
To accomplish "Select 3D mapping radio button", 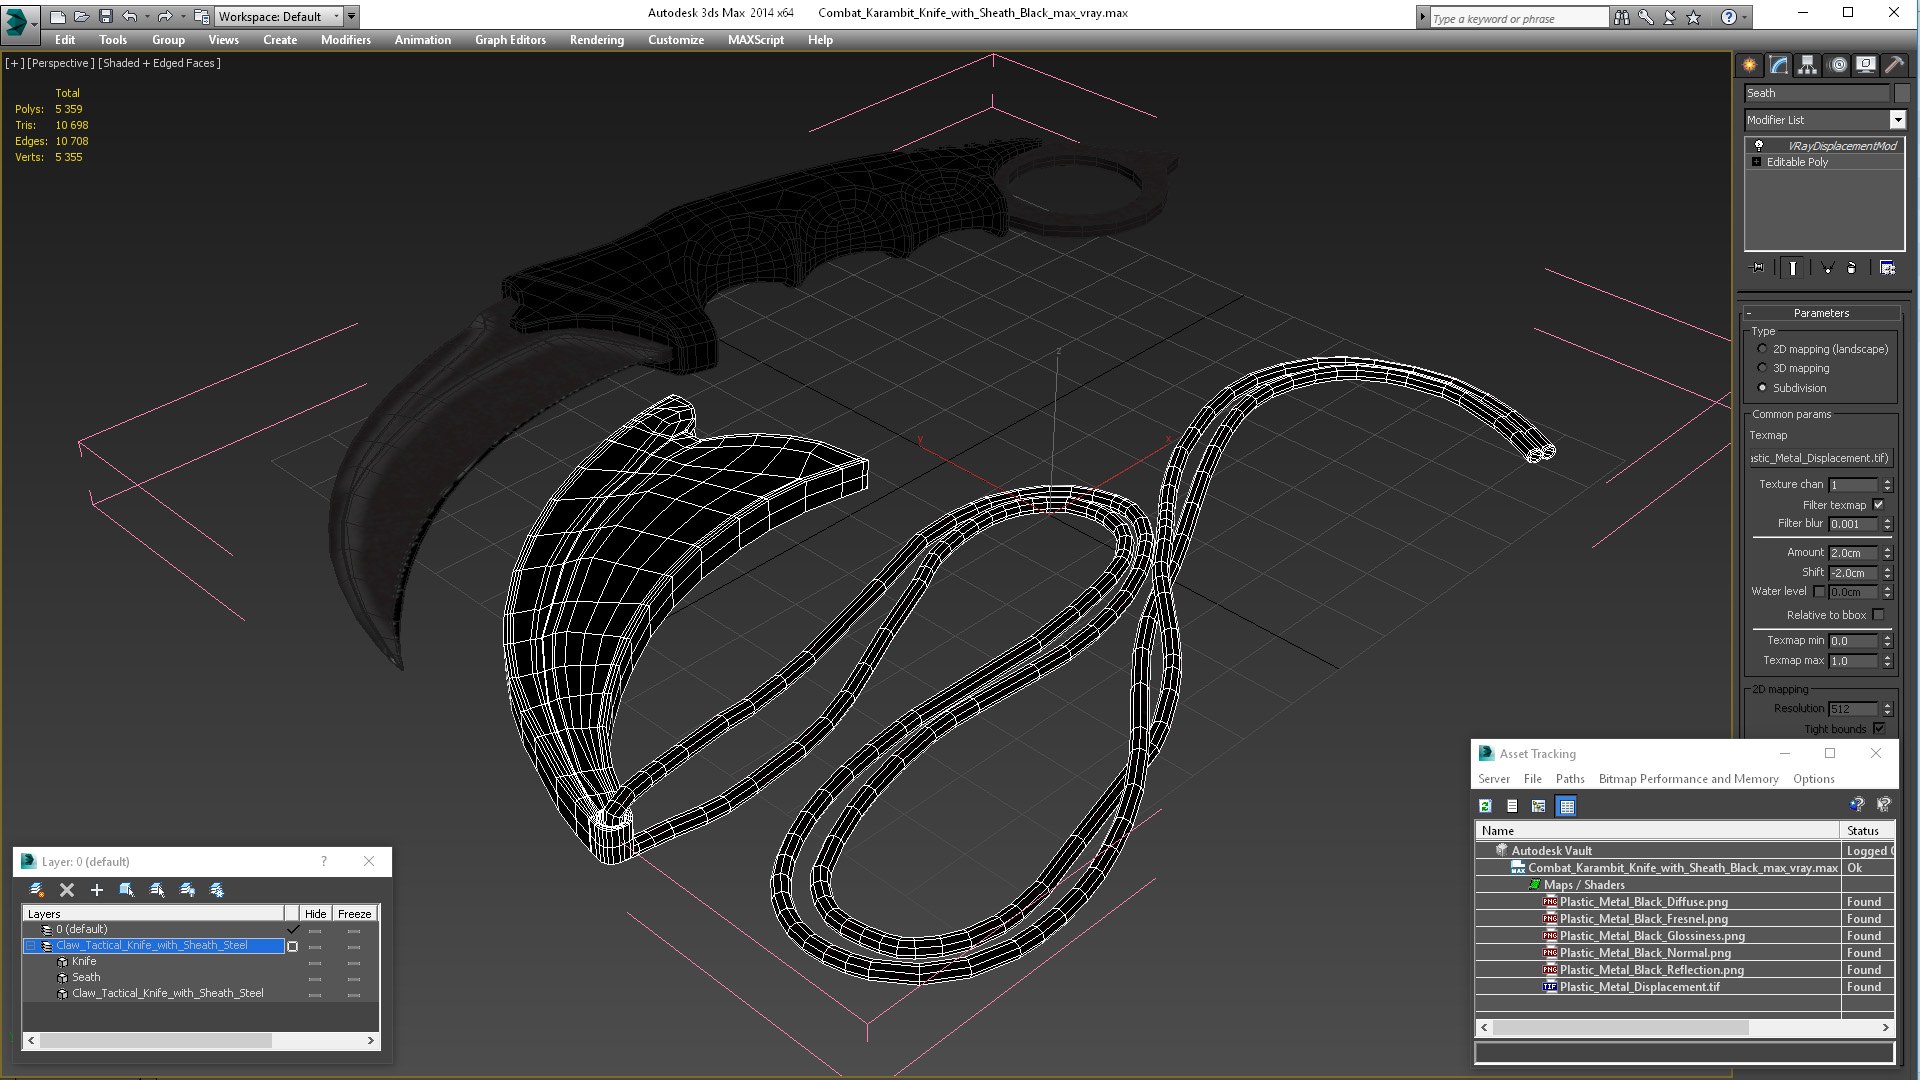I will (x=1762, y=368).
